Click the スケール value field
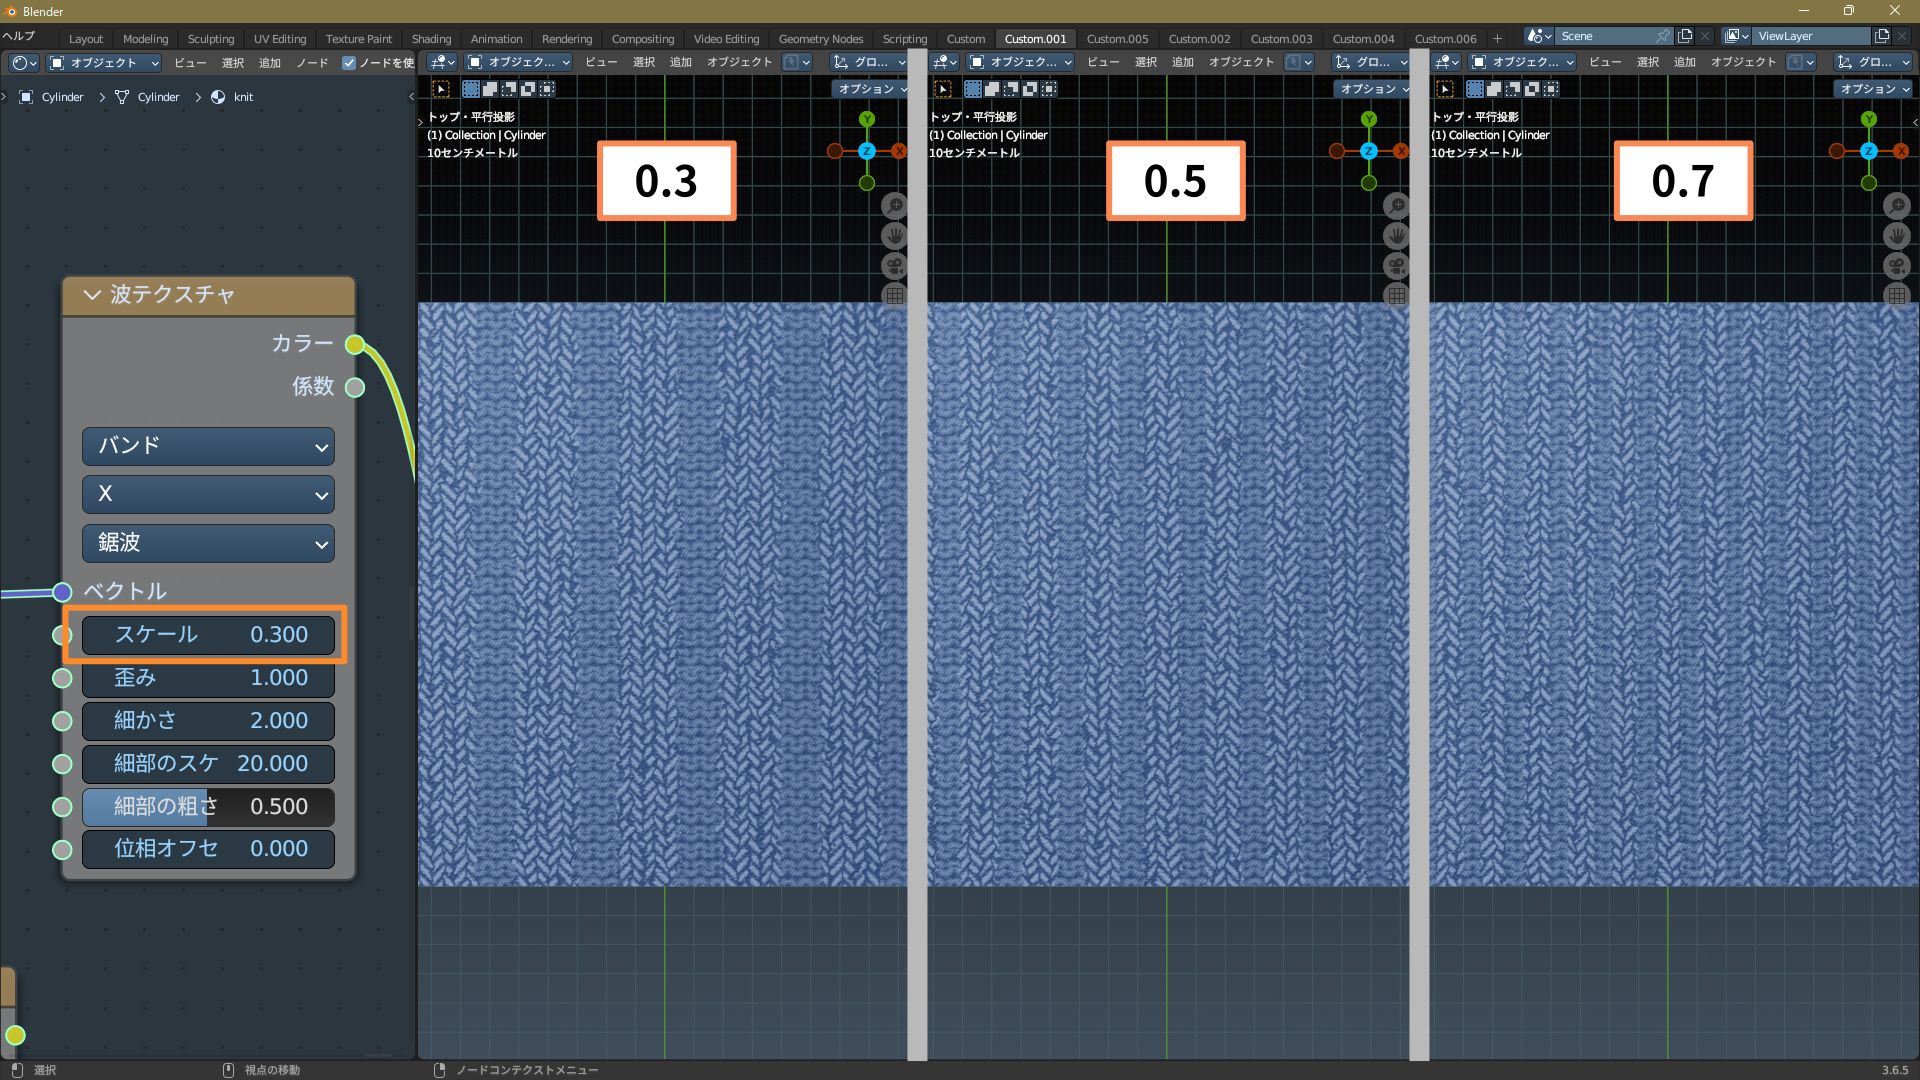 208,635
